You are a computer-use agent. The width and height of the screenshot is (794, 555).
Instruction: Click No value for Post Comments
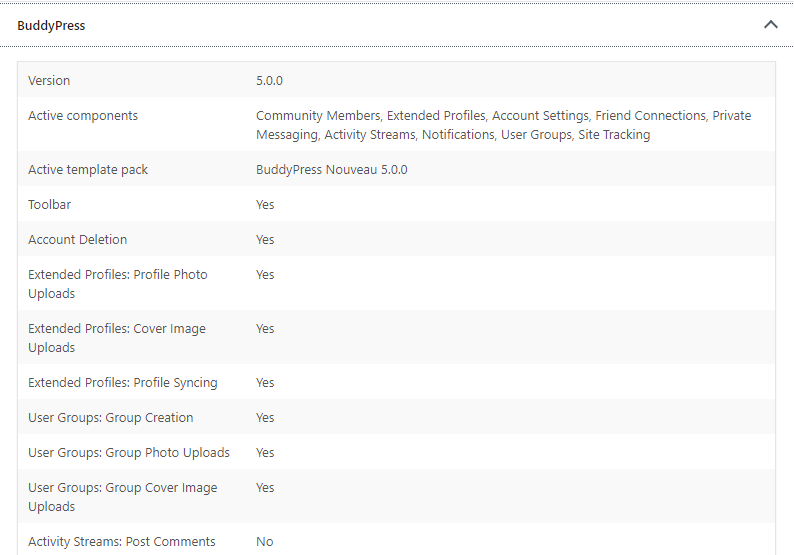[x=265, y=542]
